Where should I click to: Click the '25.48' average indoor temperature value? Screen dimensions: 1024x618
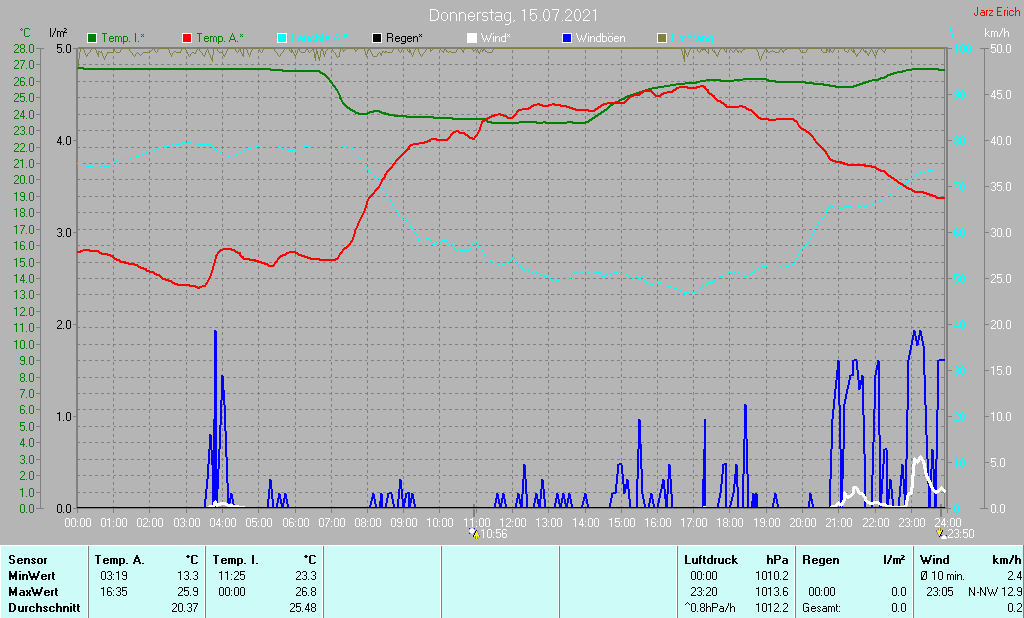point(303,608)
